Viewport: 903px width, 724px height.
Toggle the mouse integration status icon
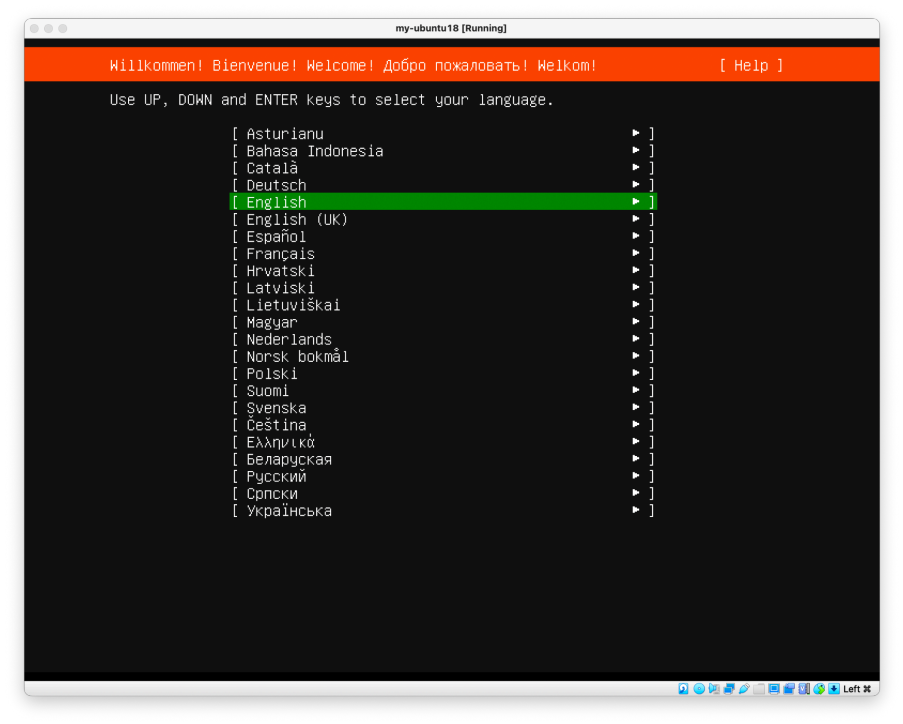click(819, 688)
